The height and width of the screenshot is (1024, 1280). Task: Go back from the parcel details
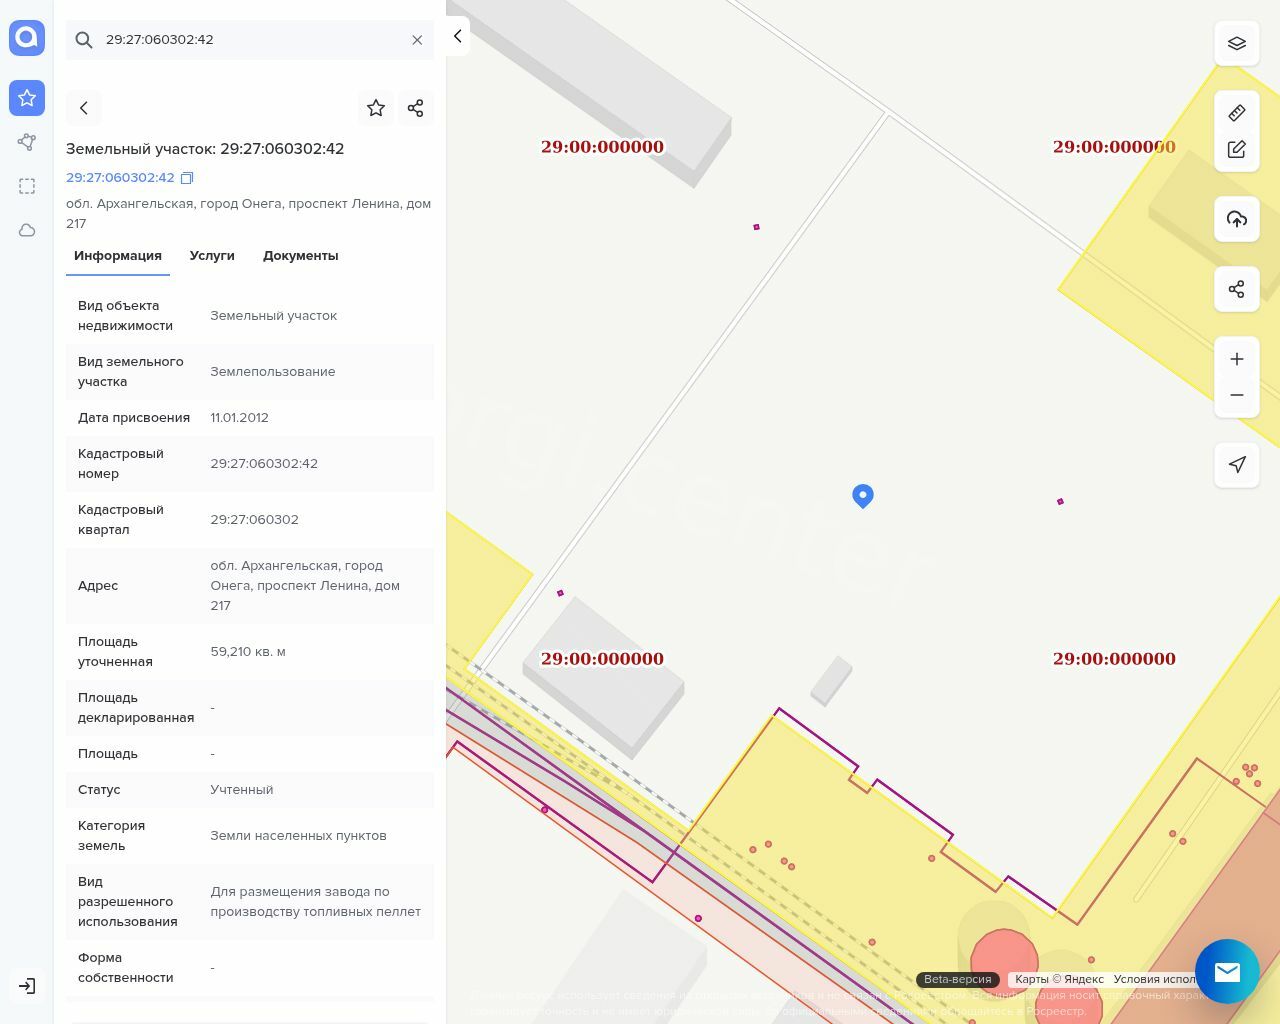[x=84, y=108]
